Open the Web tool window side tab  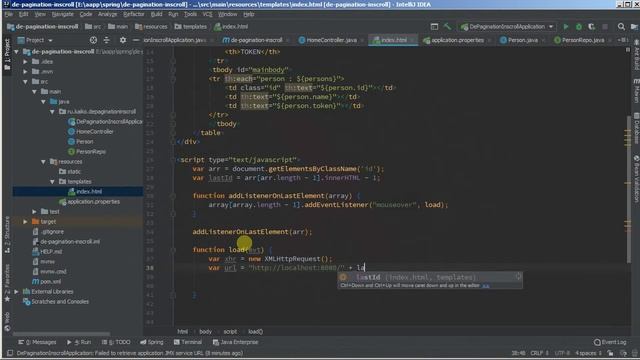click(x=7, y=322)
